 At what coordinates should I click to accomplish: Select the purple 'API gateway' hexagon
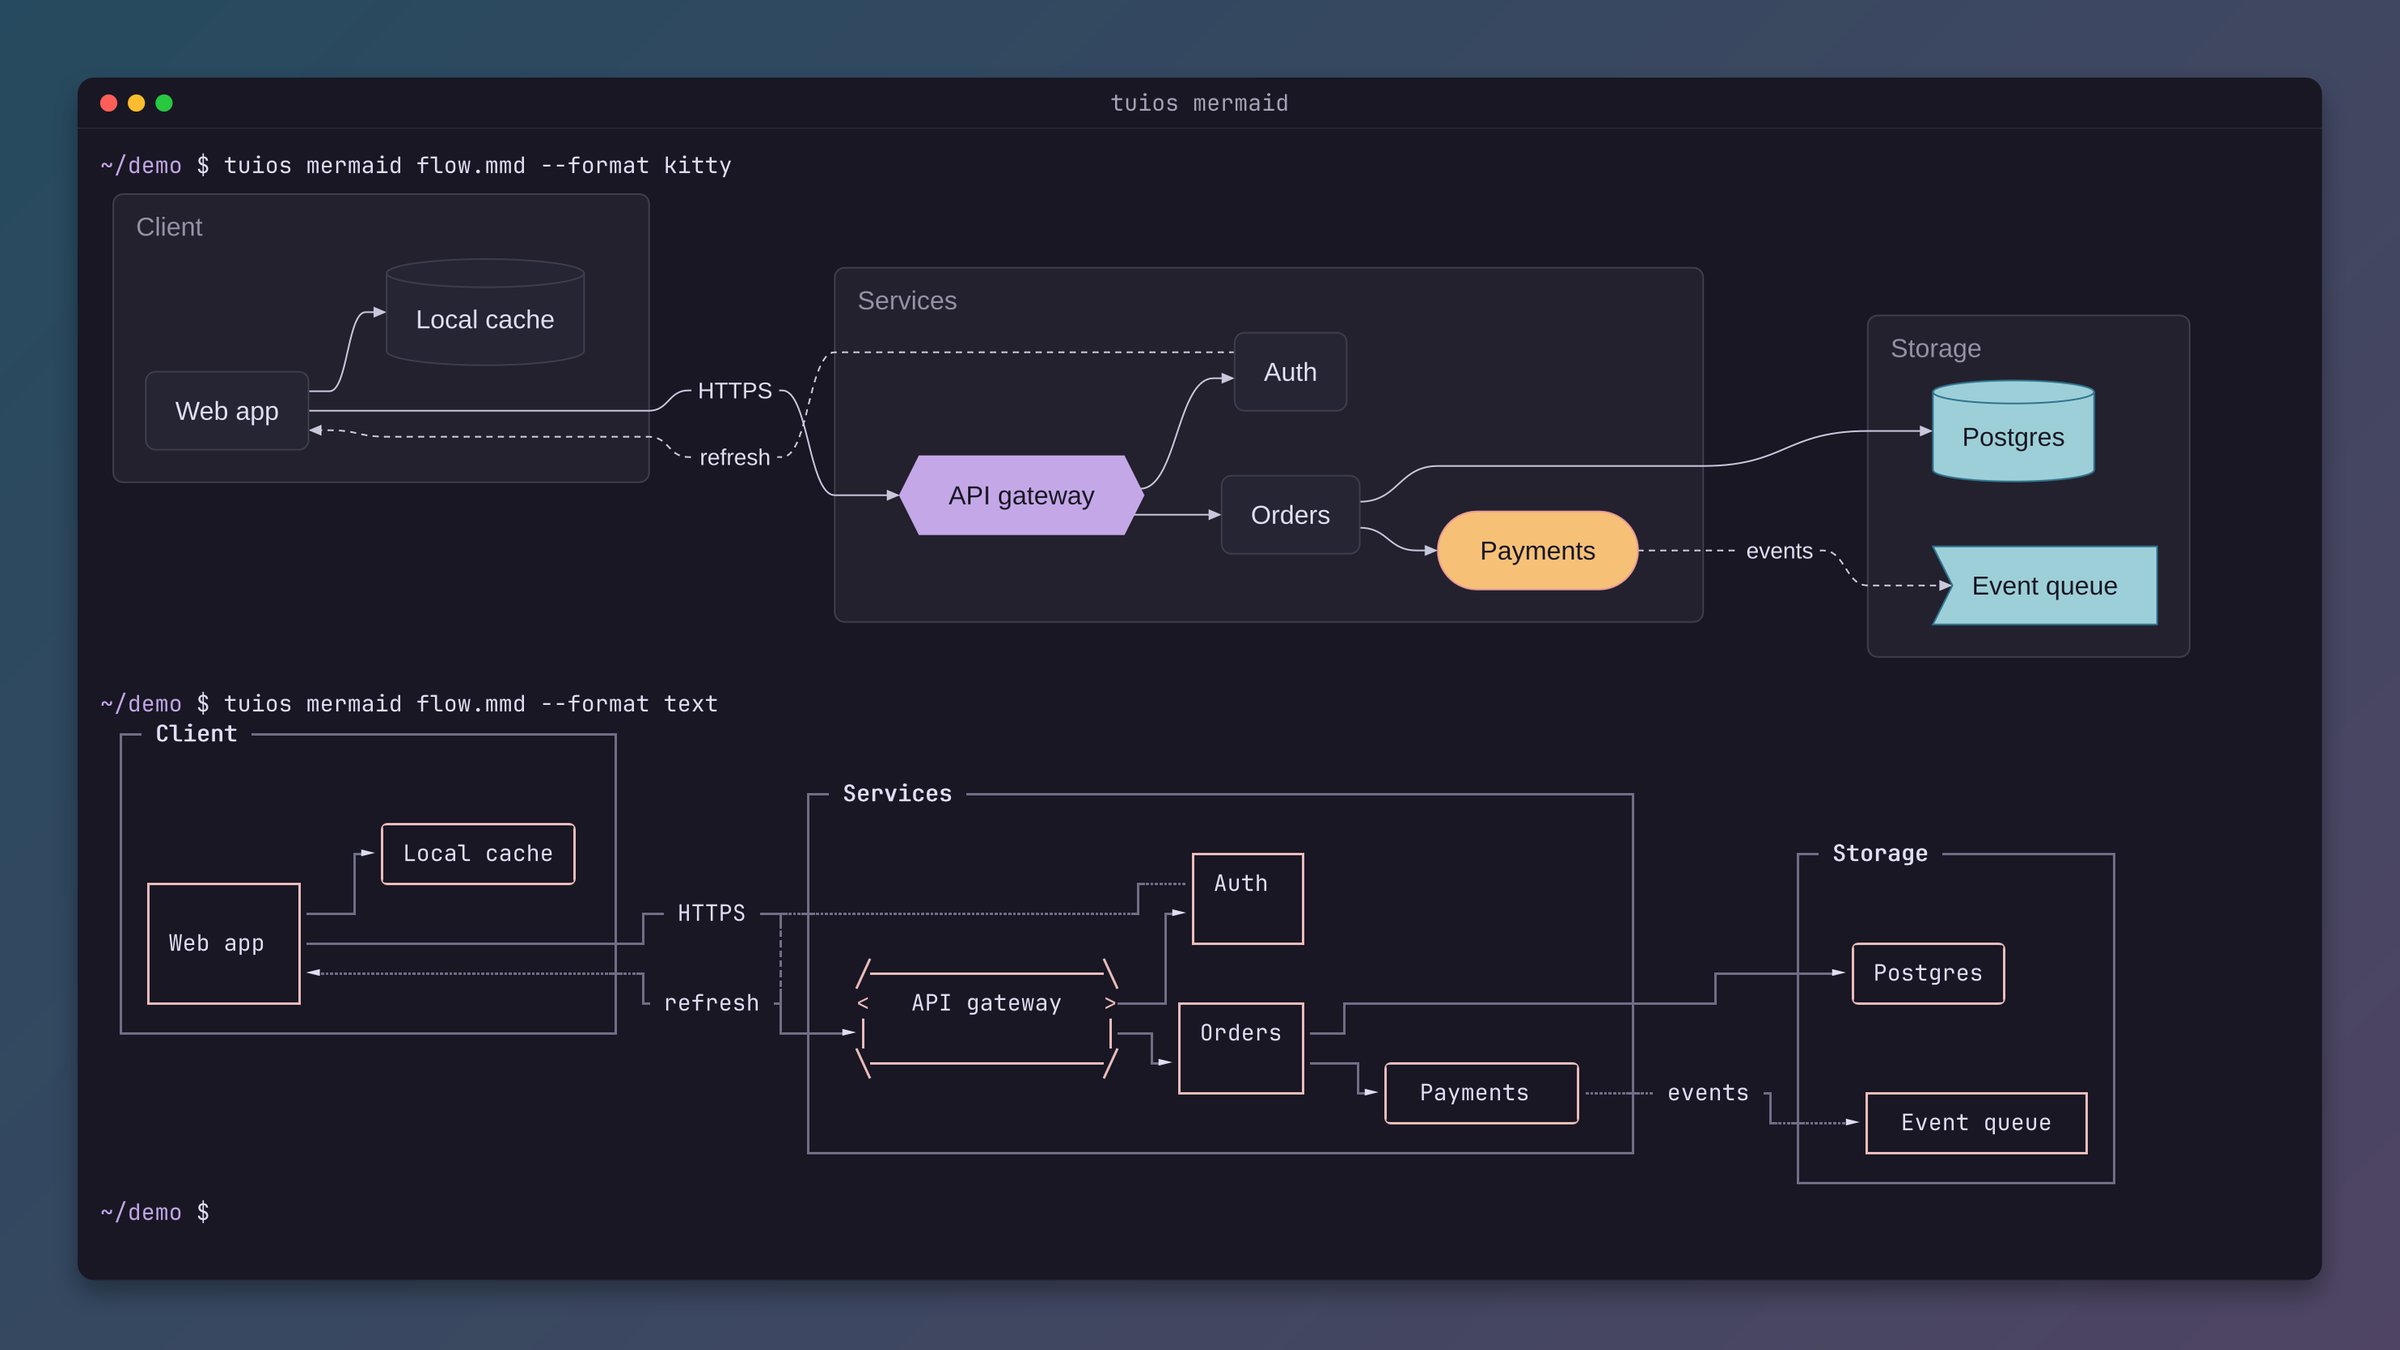click(1021, 495)
